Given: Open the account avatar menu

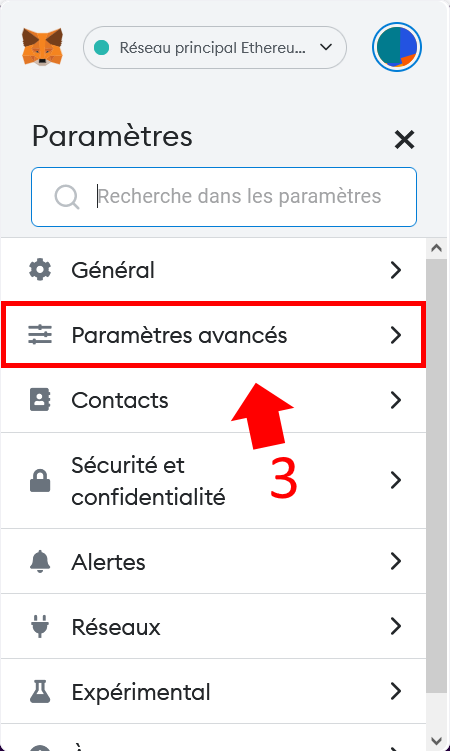Looking at the screenshot, I should (x=396, y=47).
